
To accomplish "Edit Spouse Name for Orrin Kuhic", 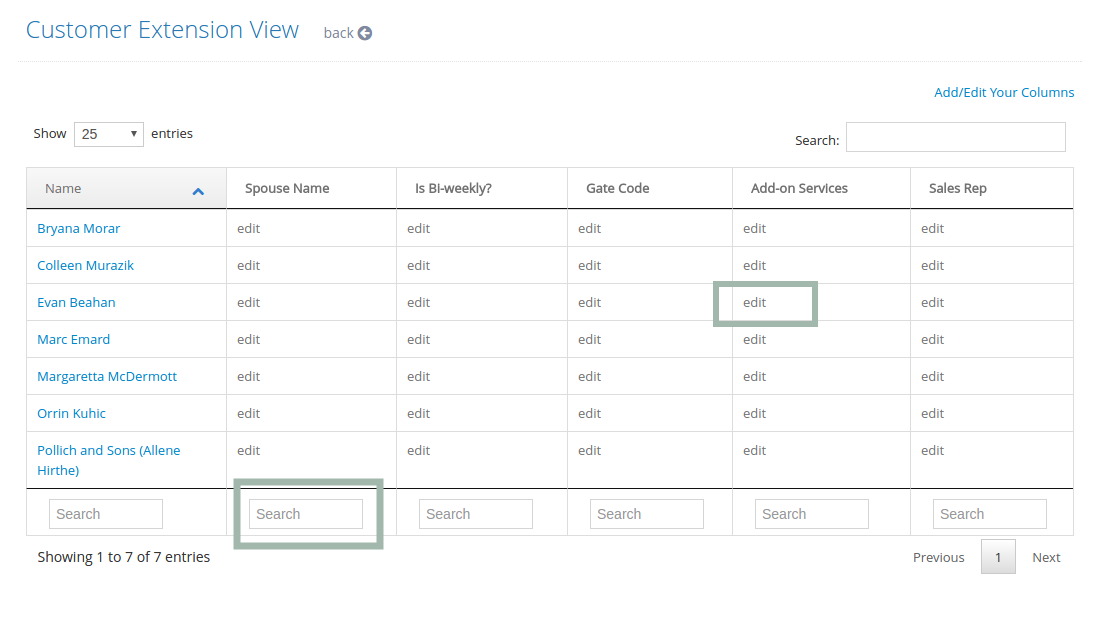I will (248, 414).
